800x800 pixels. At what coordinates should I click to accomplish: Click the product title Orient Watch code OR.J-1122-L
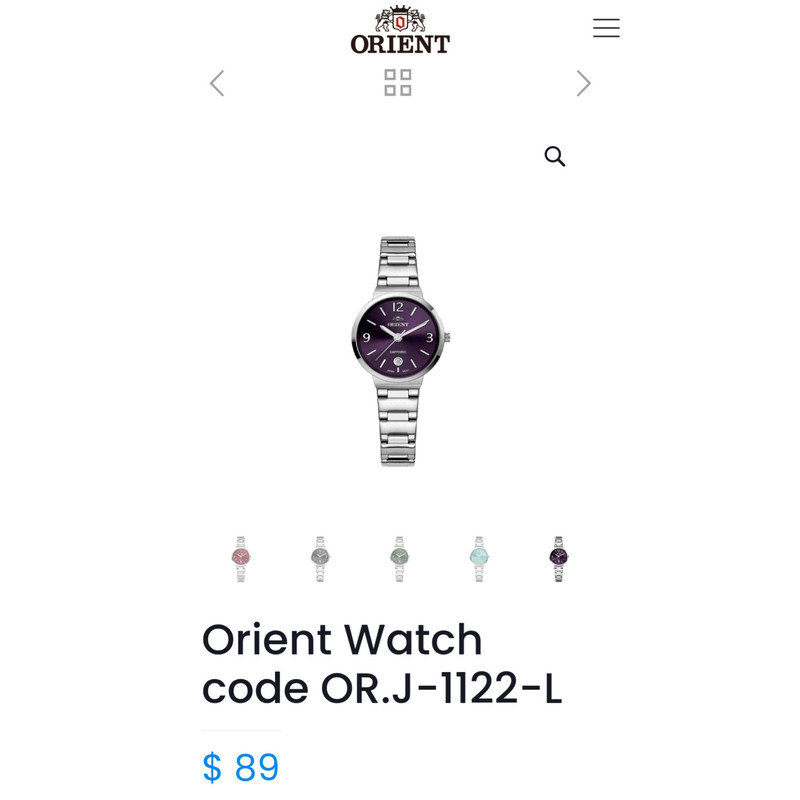382,663
